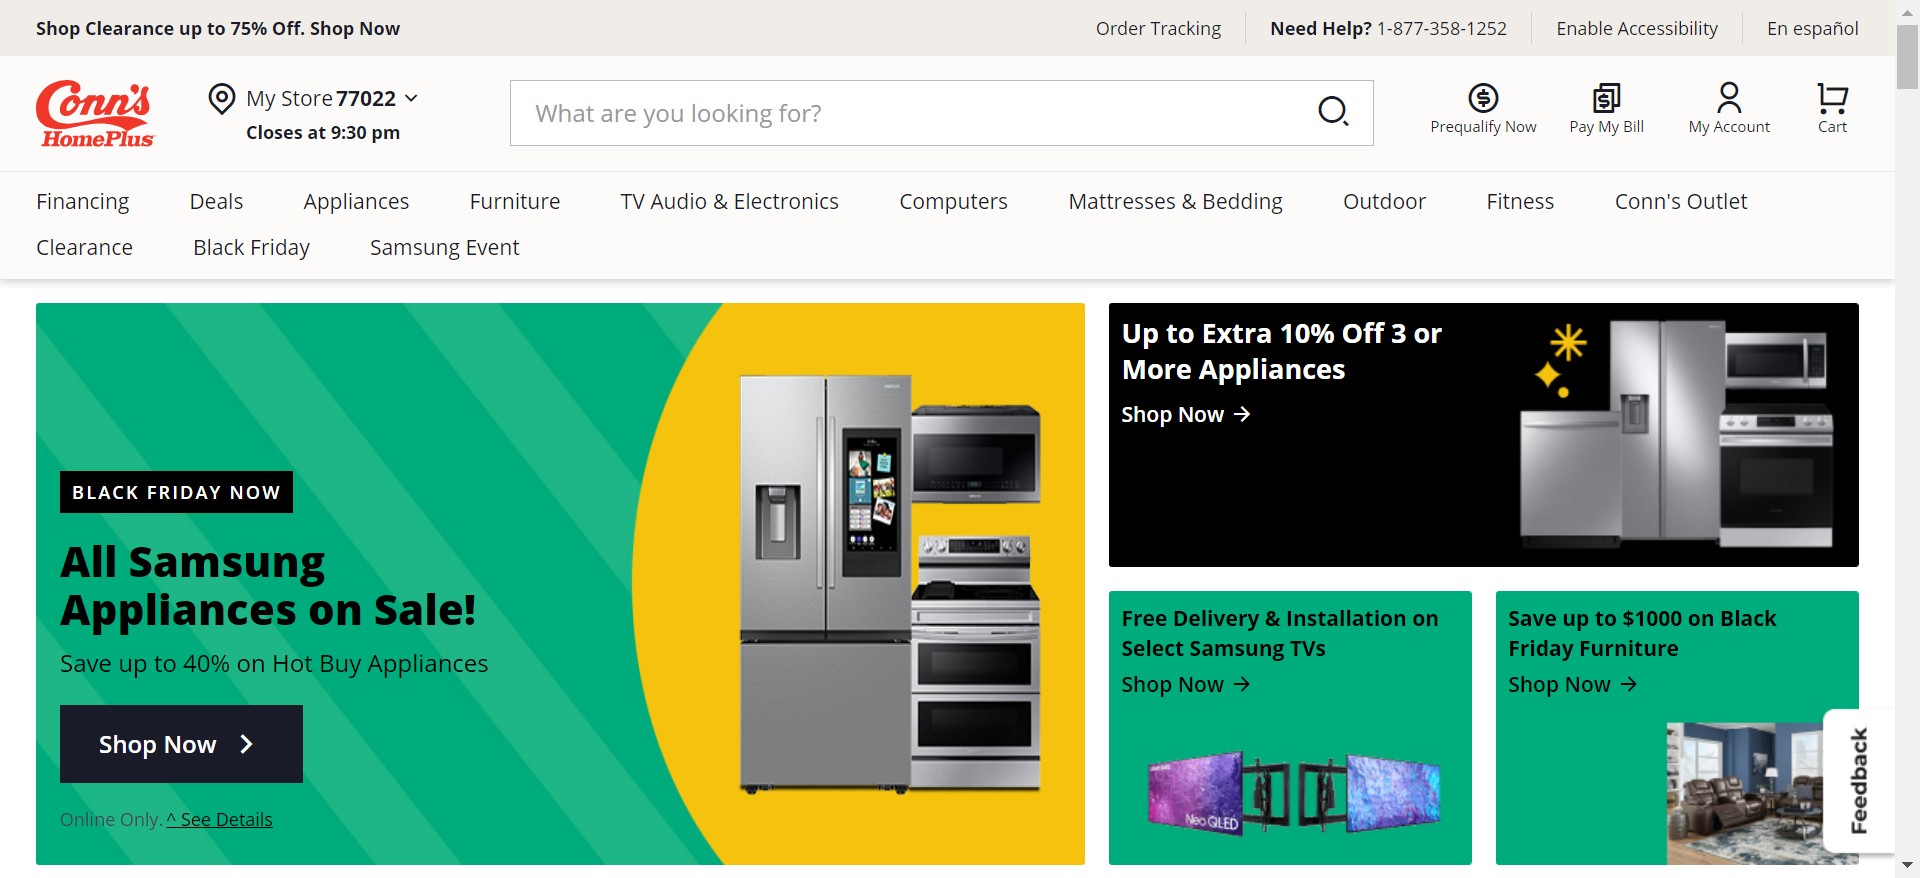Open the Prequalify Now dollar icon

coord(1483,98)
